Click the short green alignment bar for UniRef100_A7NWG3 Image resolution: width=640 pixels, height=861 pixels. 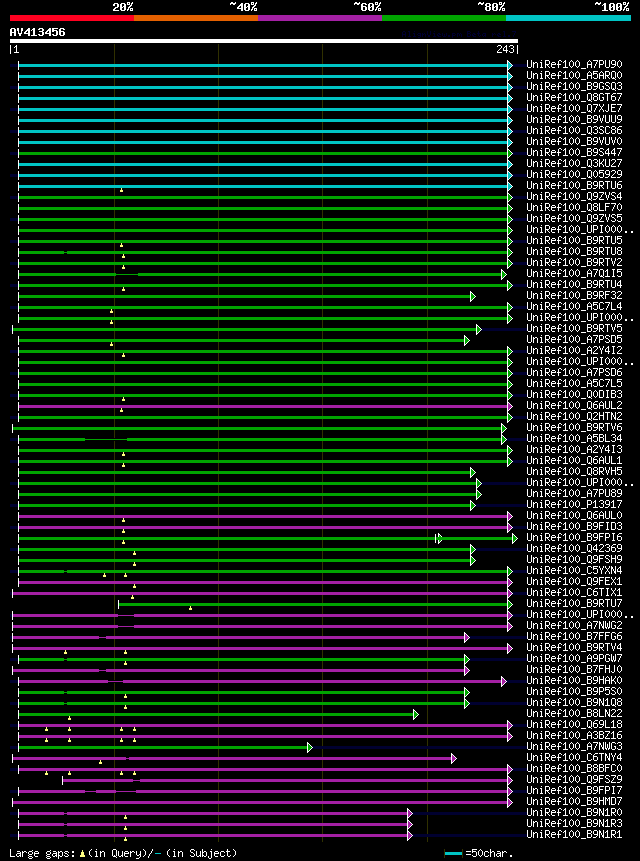point(165,747)
